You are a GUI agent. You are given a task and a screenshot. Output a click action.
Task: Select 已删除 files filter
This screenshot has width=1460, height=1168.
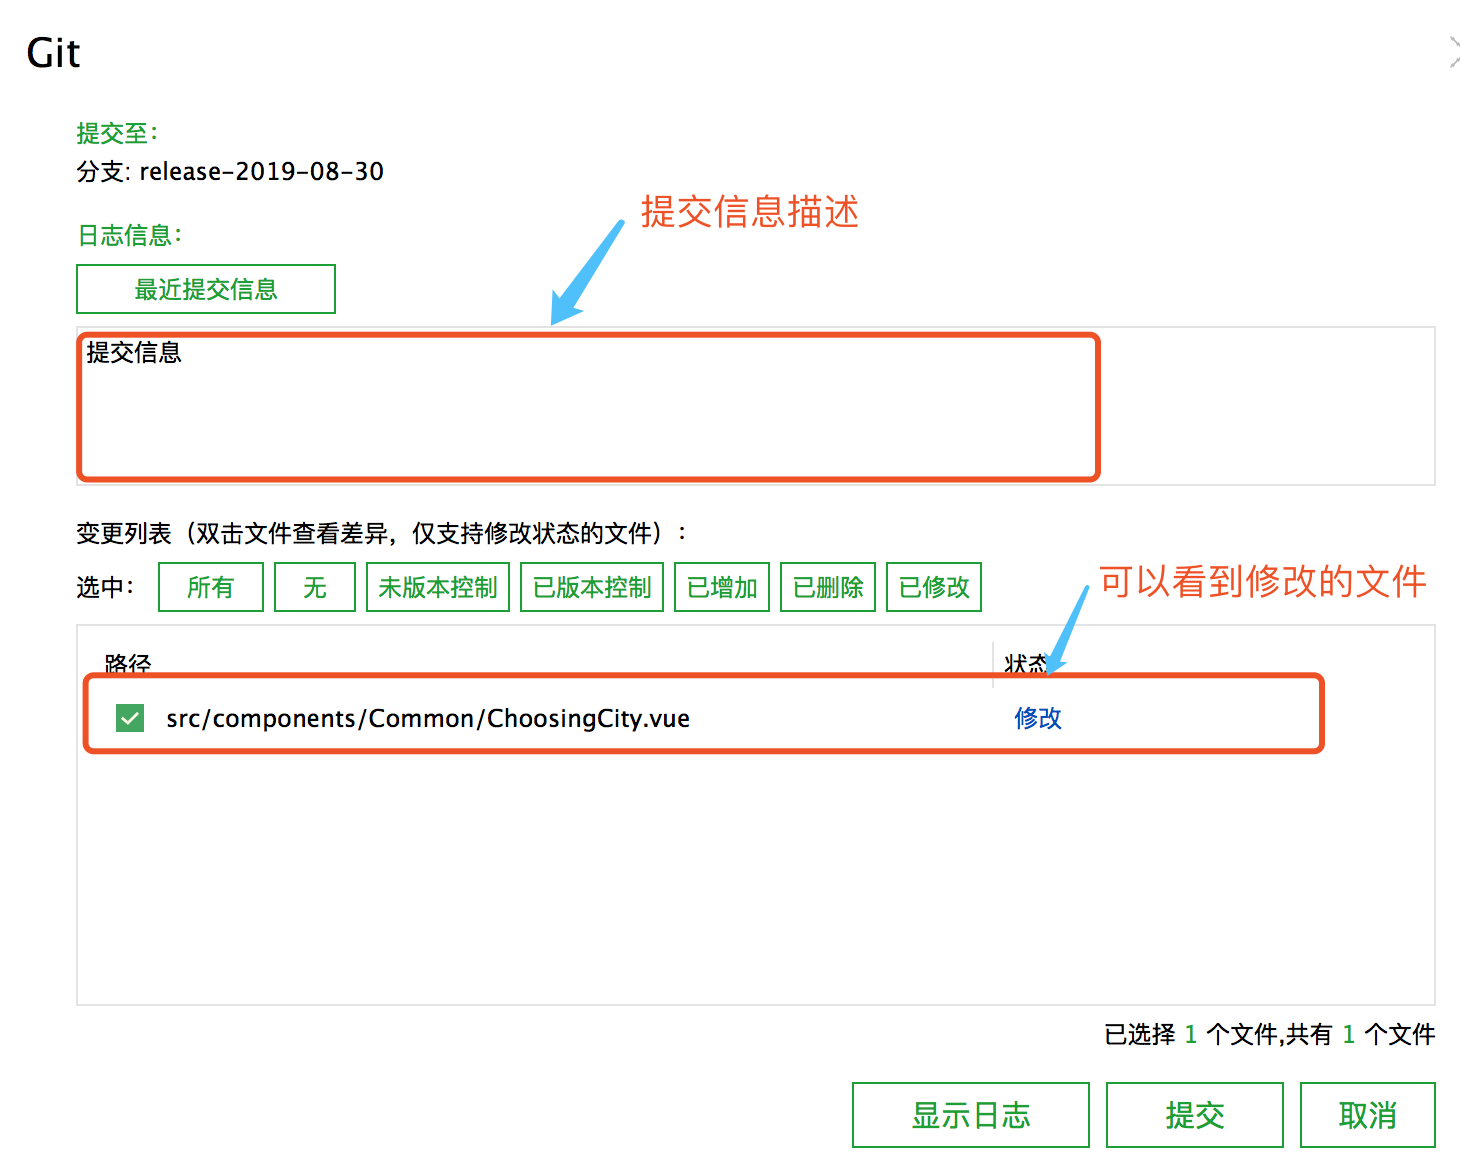pyautogui.click(x=828, y=587)
